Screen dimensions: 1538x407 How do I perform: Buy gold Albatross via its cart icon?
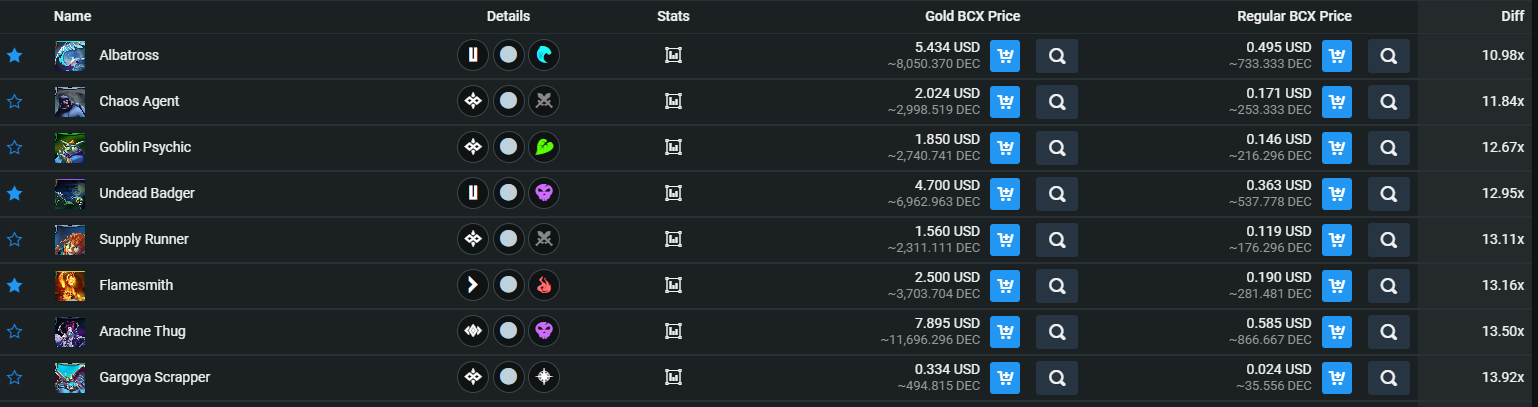pos(1005,56)
